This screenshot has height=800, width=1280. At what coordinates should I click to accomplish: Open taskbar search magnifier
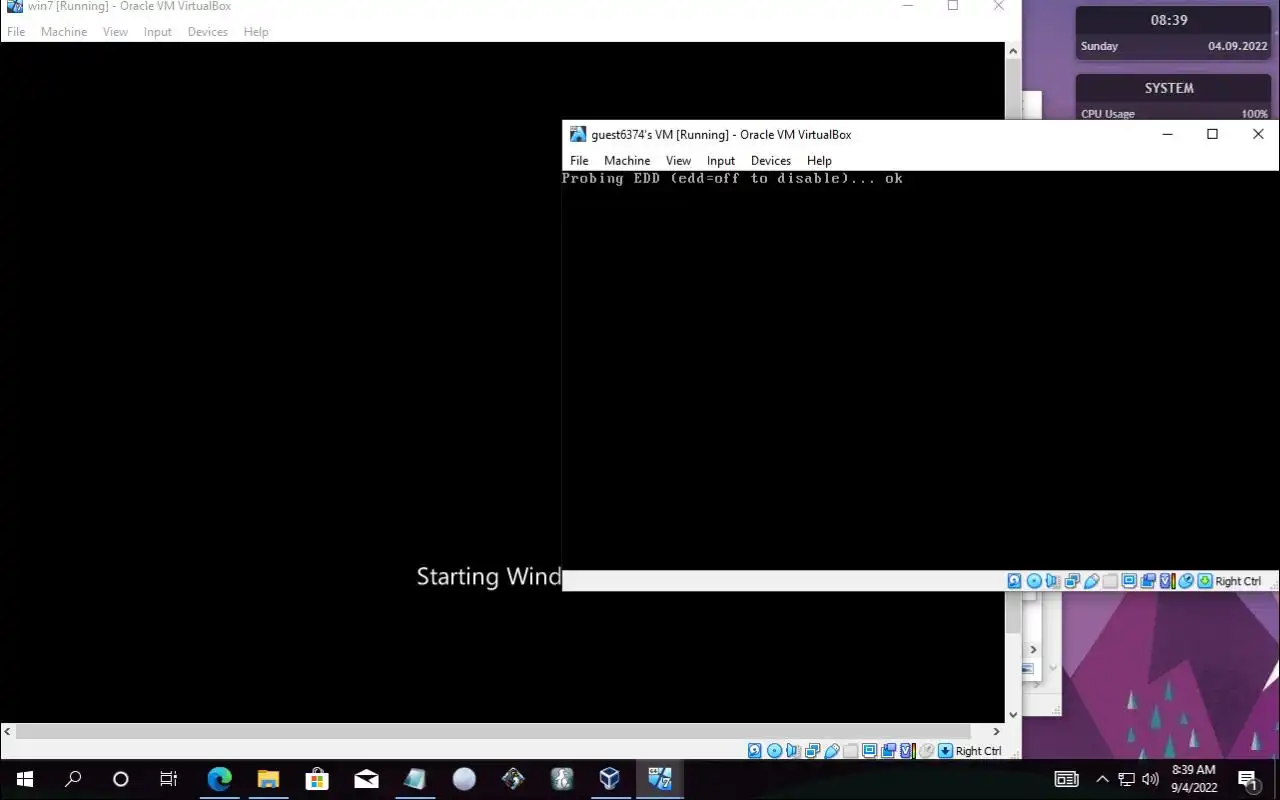click(73, 779)
